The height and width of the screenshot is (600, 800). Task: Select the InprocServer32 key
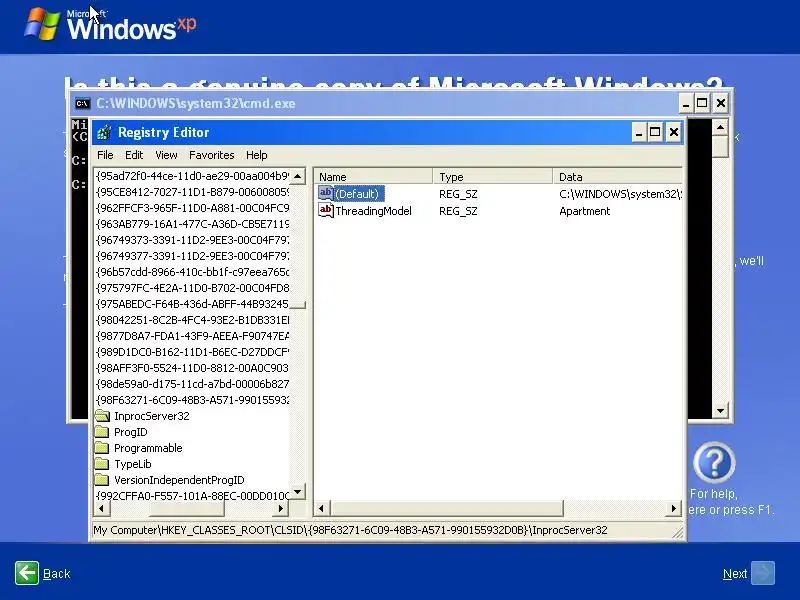point(152,416)
